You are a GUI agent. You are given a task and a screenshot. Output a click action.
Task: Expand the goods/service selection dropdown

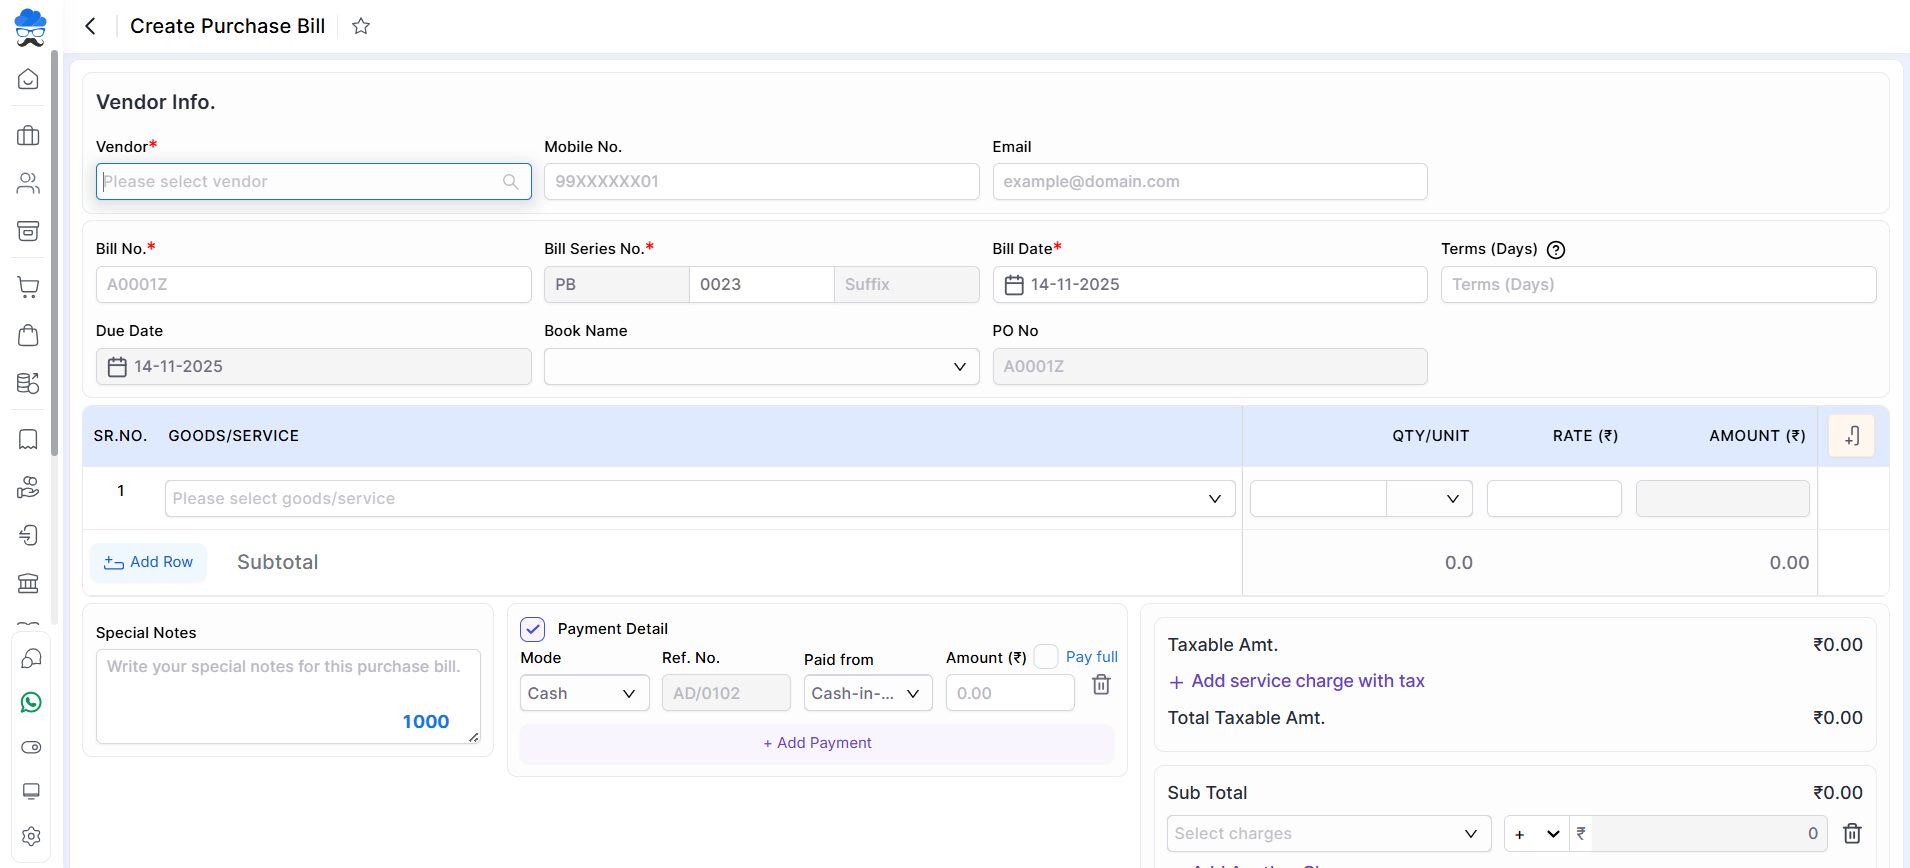coord(699,499)
